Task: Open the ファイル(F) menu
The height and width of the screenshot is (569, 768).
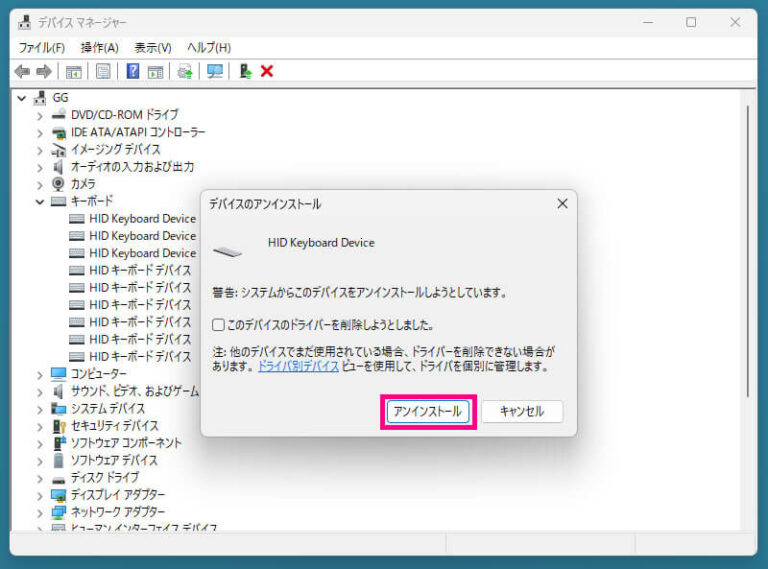Action: (x=42, y=47)
